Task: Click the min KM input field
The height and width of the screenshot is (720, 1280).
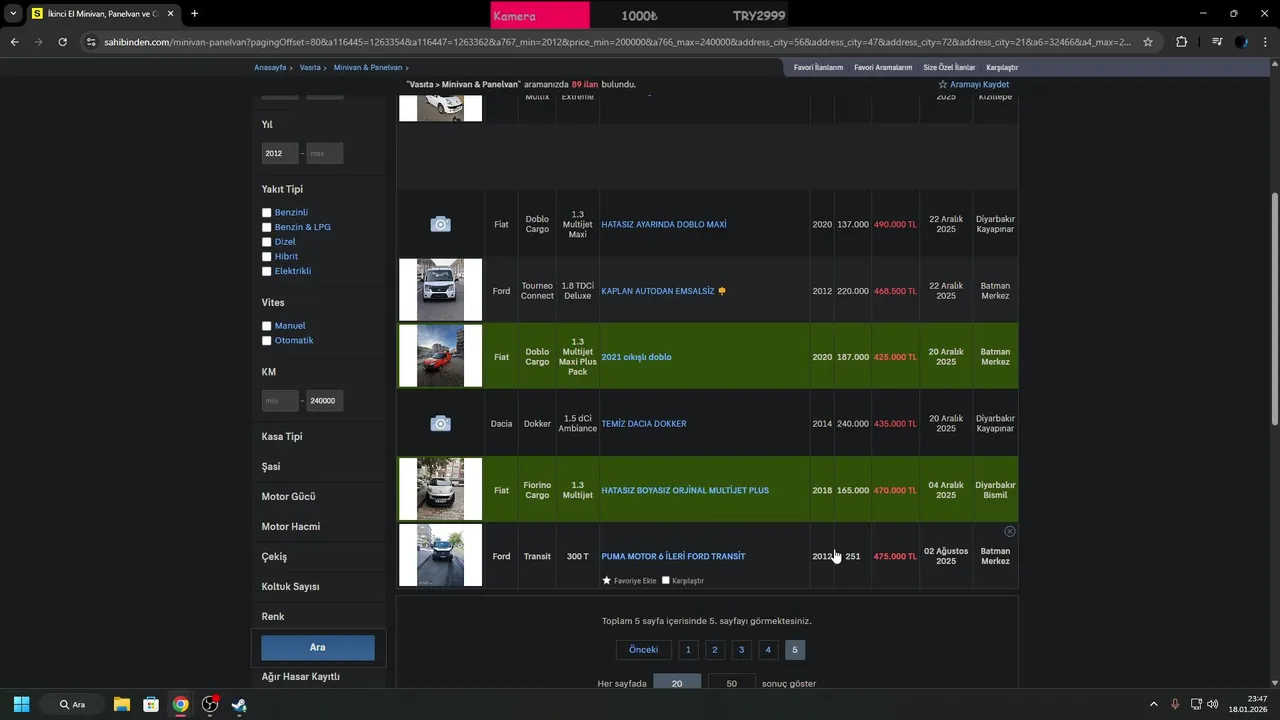Action: 280,401
